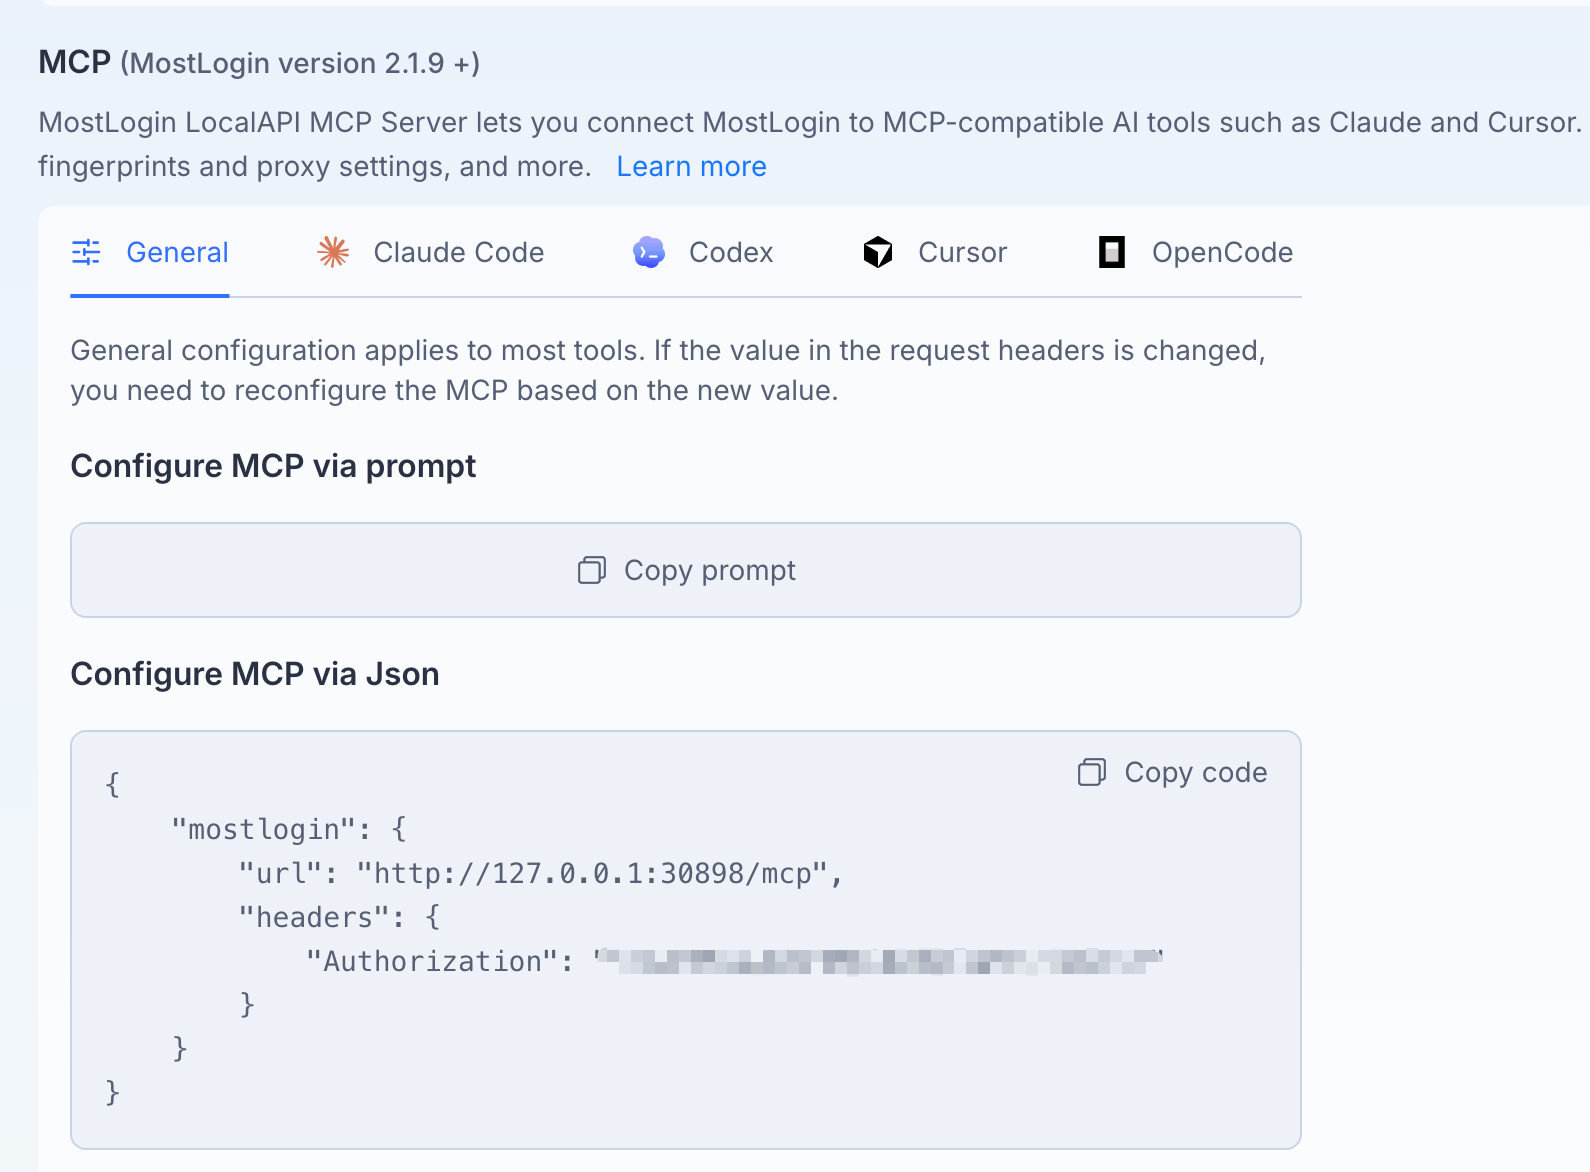The width and height of the screenshot is (1590, 1172).
Task: Click the OpenCode square icon
Action: pos(1112,252)
